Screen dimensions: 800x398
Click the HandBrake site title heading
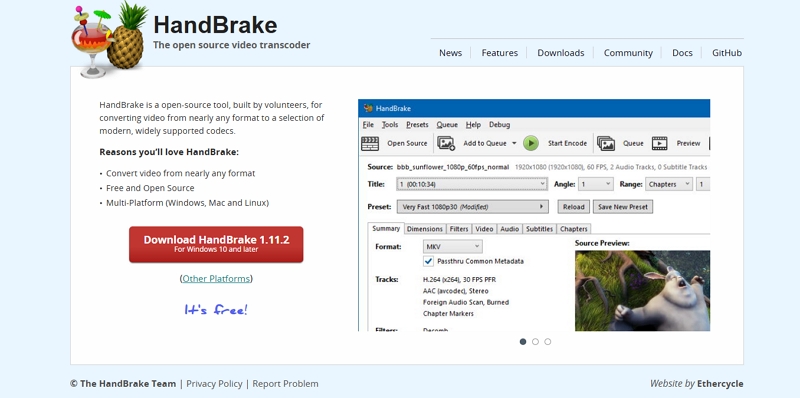coord(215,25)
